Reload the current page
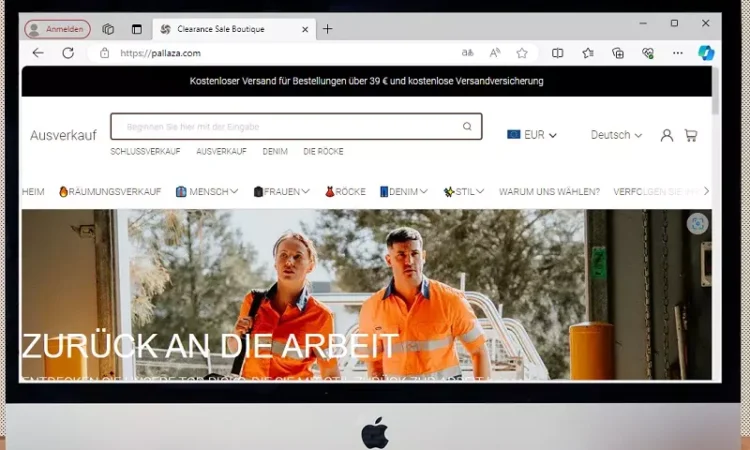The image size is (750, 450). coord(68,53)
